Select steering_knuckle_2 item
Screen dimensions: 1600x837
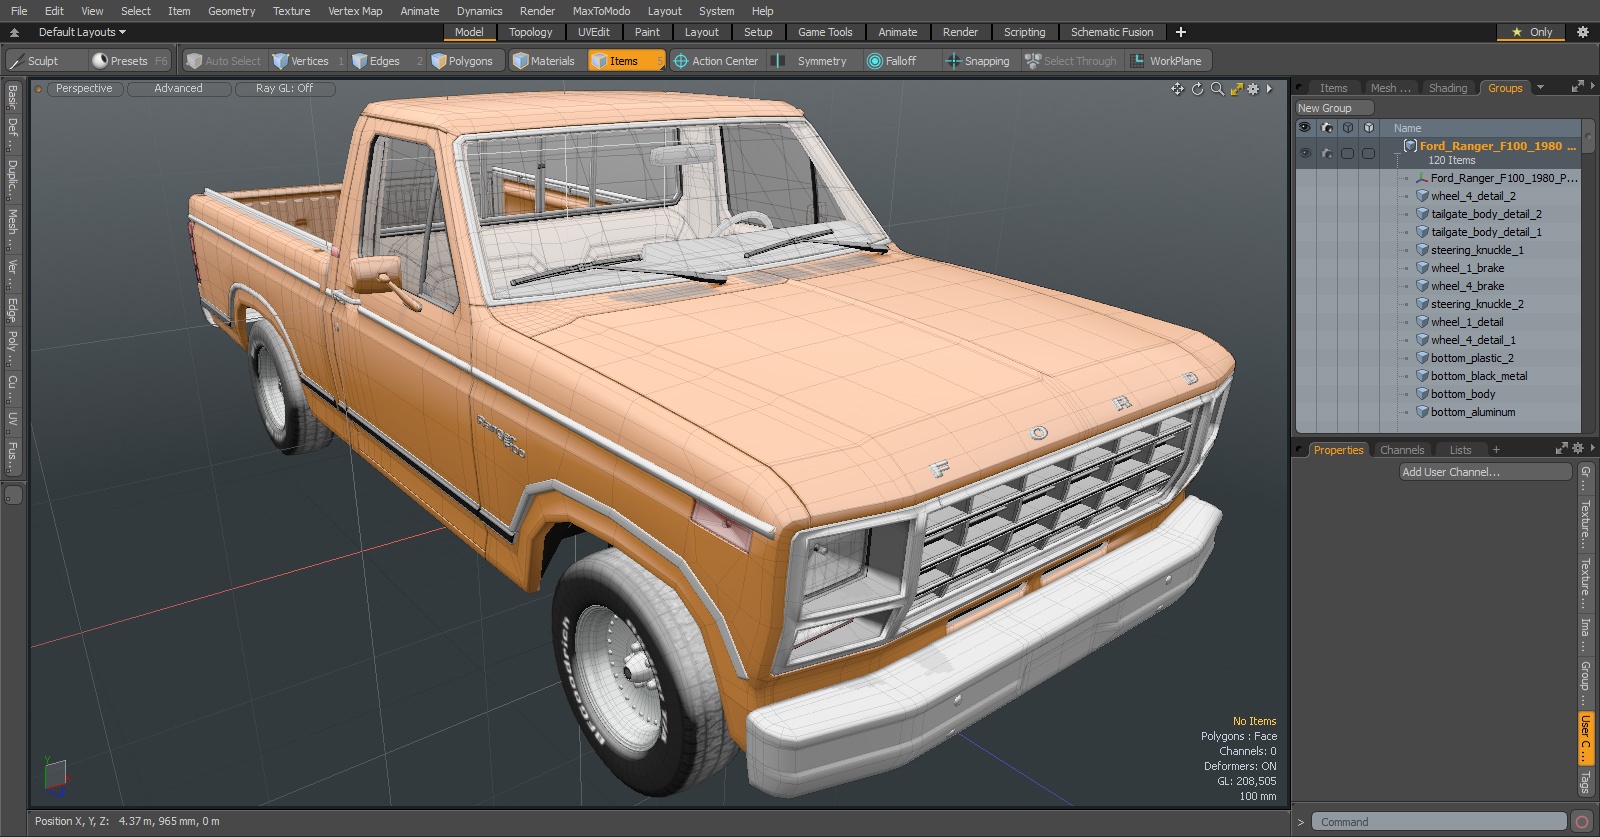(x=1477, y=304)
